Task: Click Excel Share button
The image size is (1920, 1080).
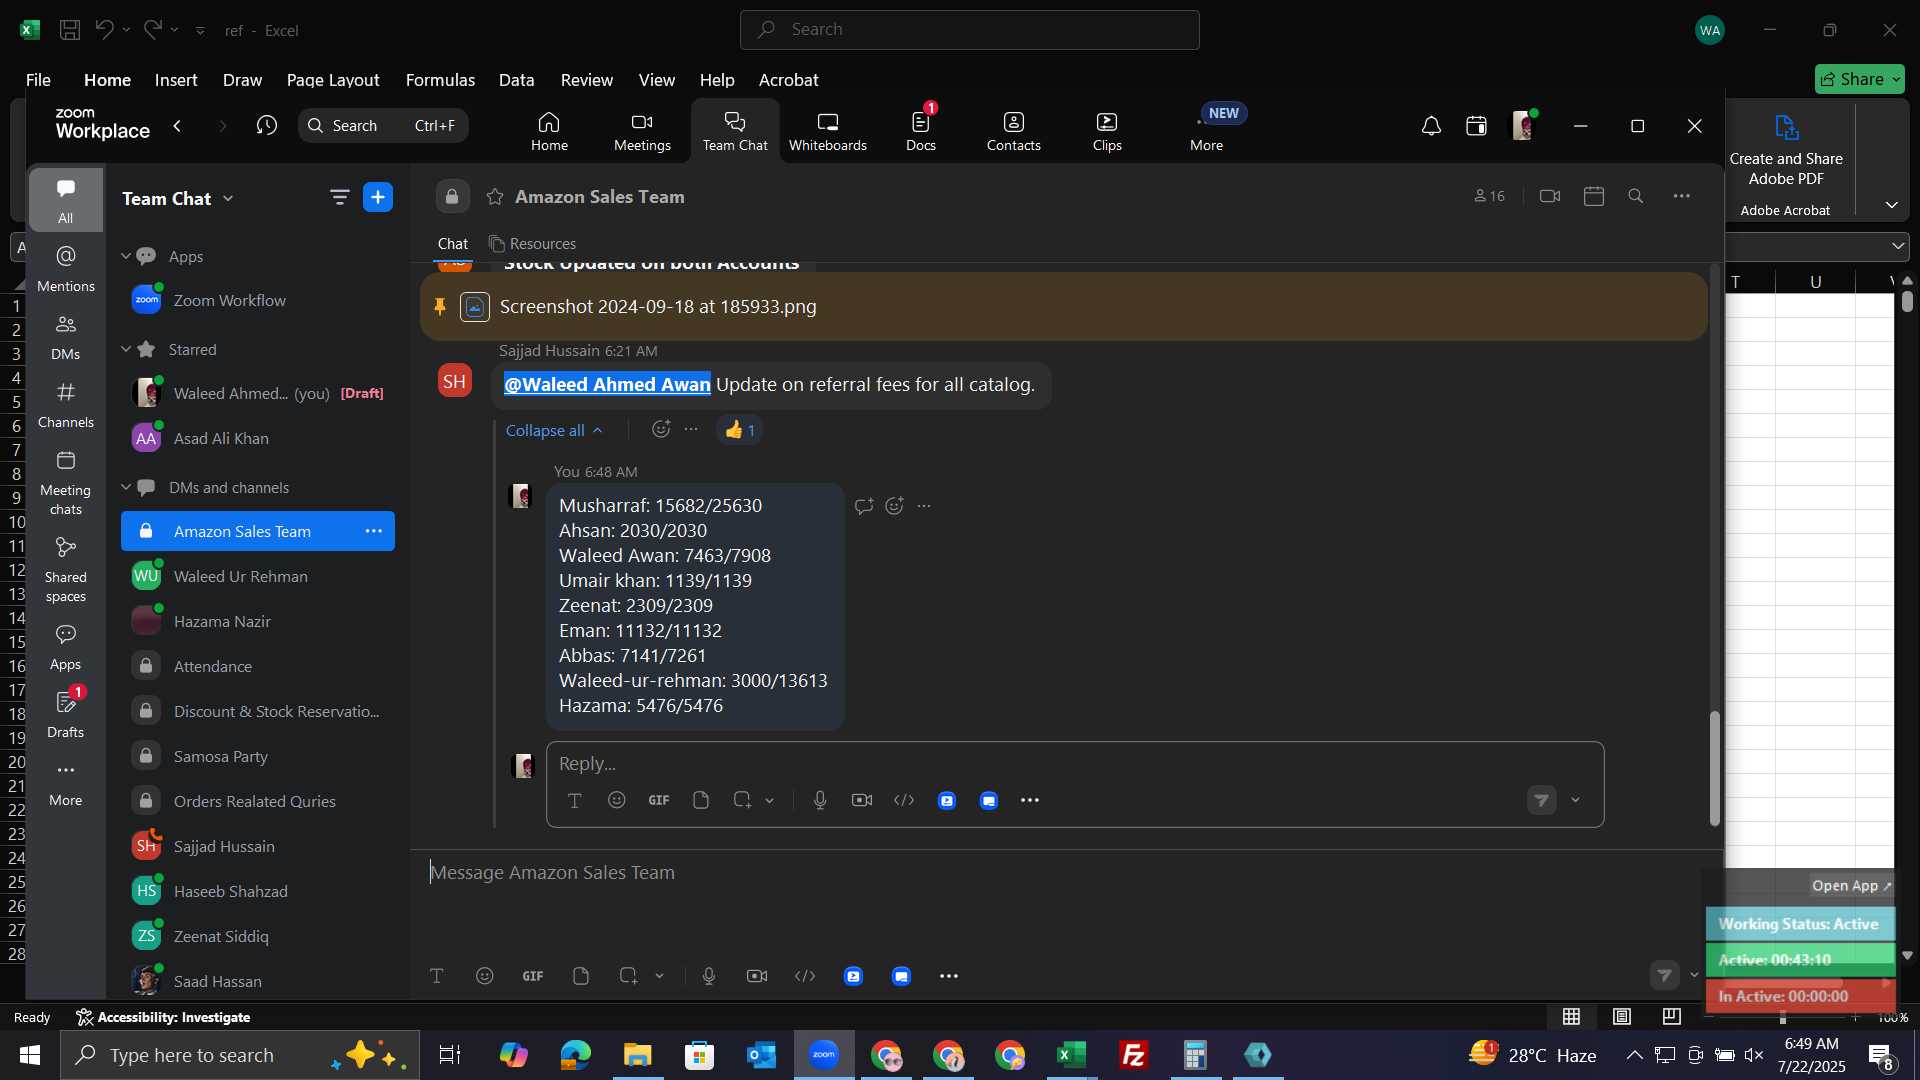Action: point(1859,79)
